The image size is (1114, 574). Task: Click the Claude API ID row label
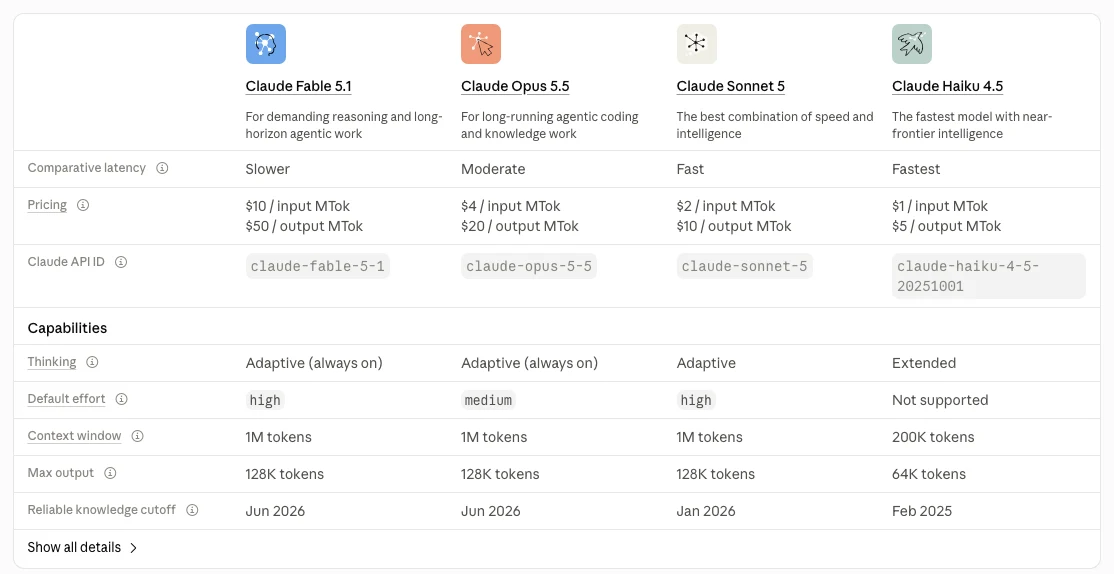[66, 262]
